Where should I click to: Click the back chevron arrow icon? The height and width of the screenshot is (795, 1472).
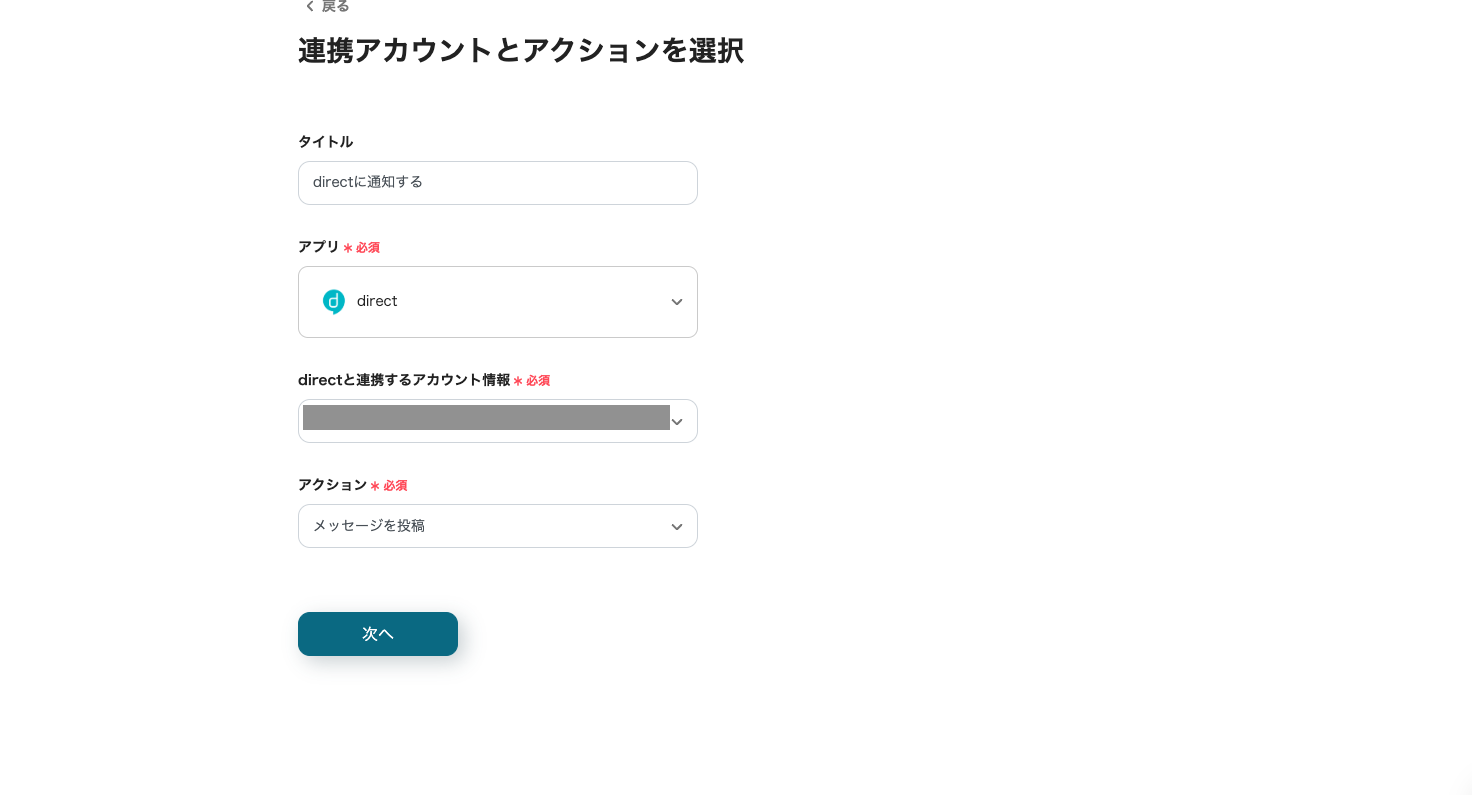tap(310, 6)
